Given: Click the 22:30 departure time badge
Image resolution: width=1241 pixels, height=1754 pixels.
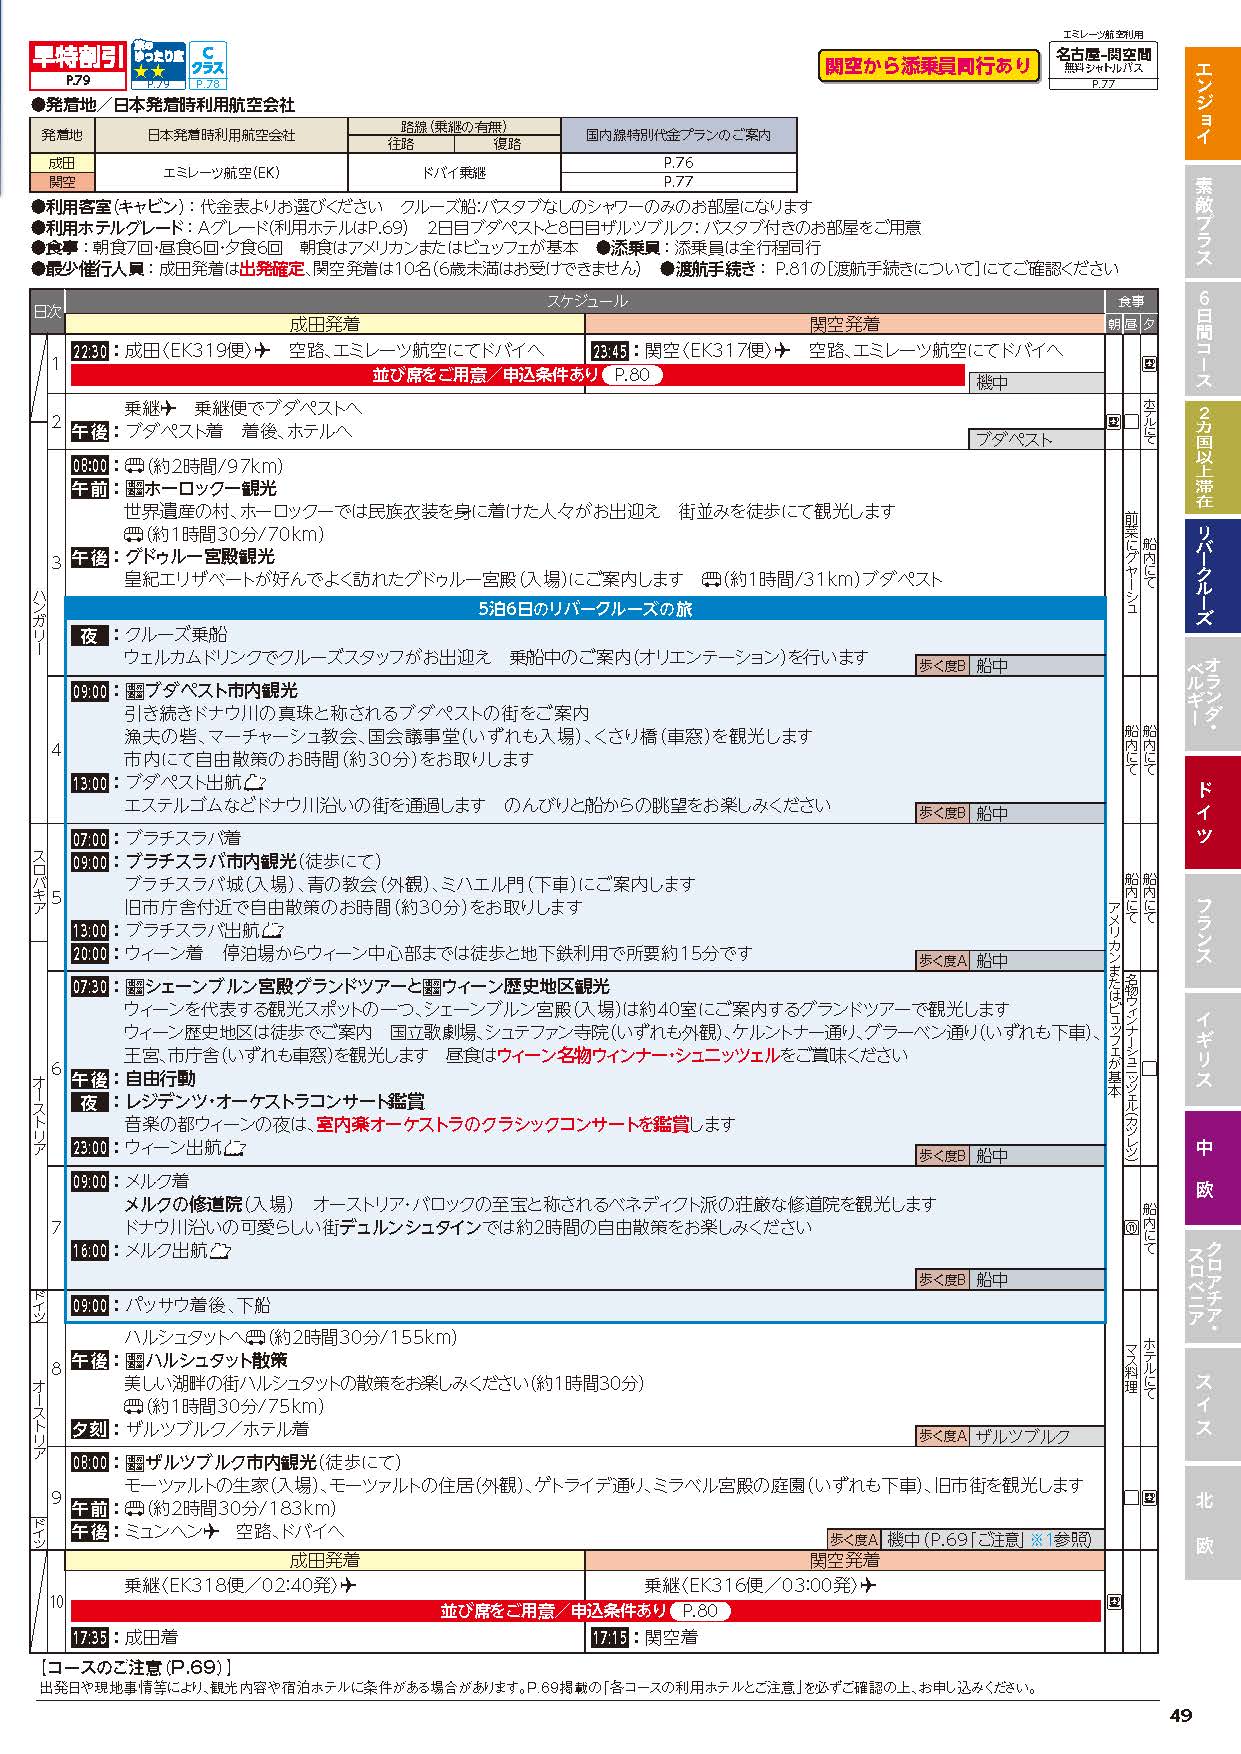Looking at the screenshot, I should (x=90, y=351).
